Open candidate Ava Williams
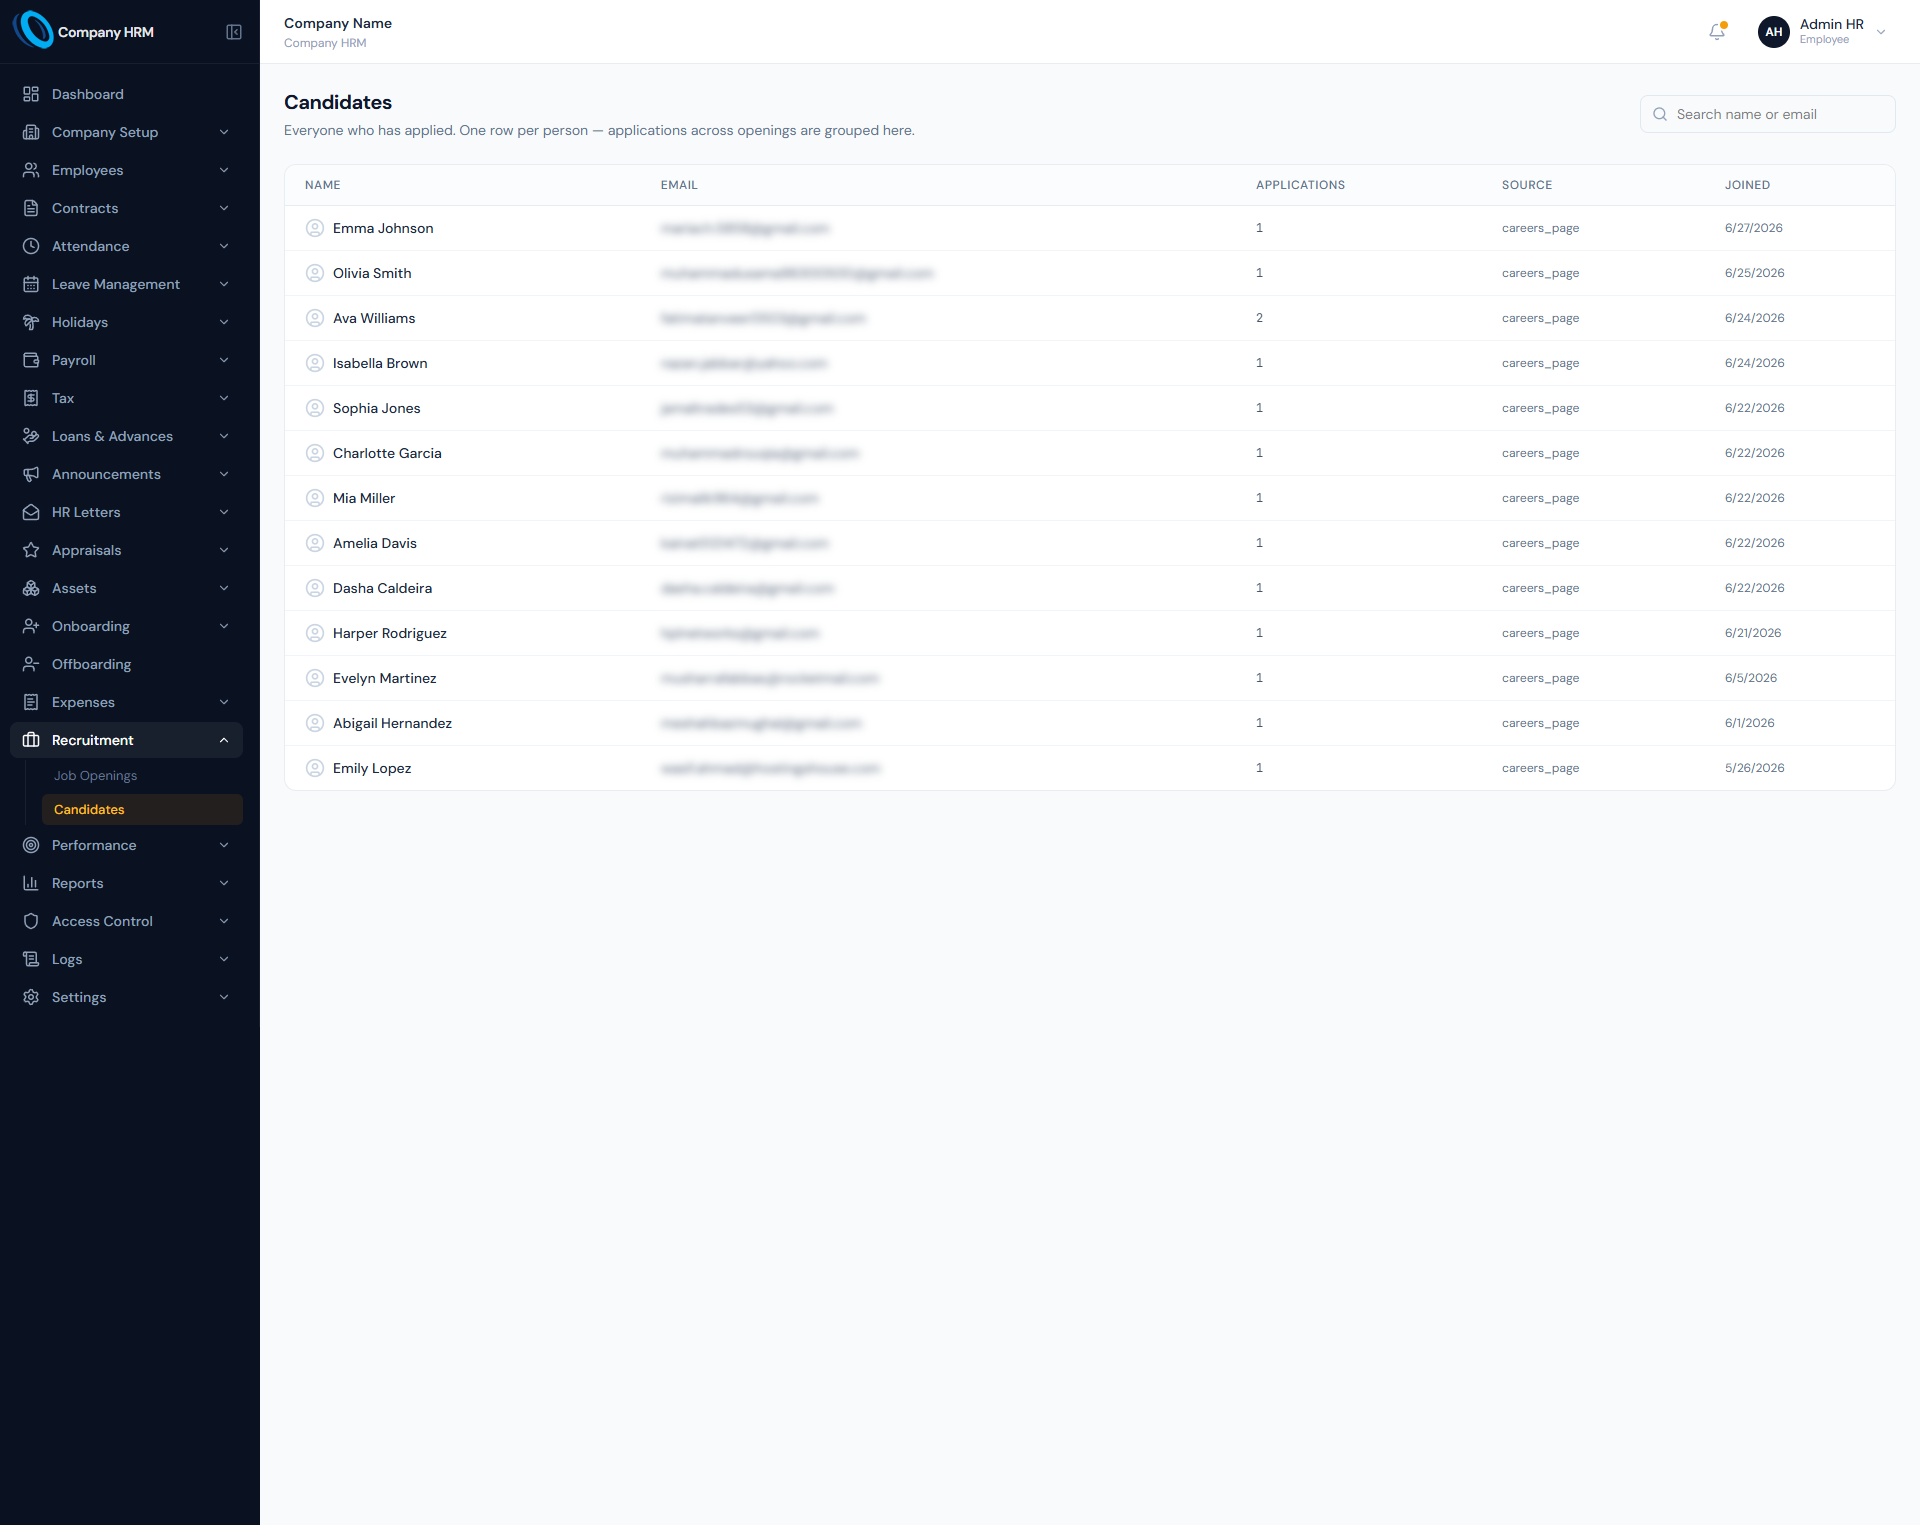The width and height of the screenshot is (1920, 1525). pos(374,318)
